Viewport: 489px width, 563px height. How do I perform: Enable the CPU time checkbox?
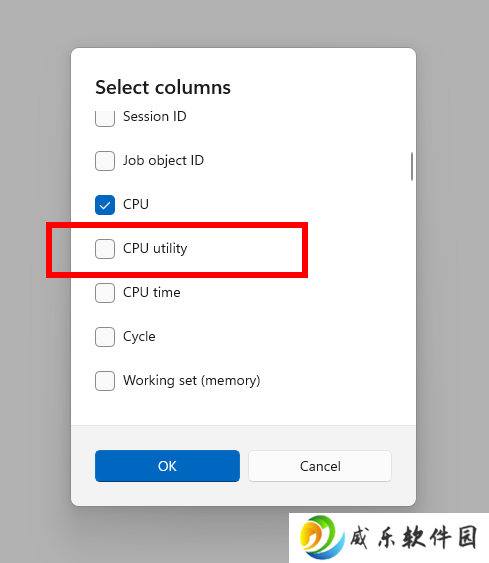tap(105, 293)
